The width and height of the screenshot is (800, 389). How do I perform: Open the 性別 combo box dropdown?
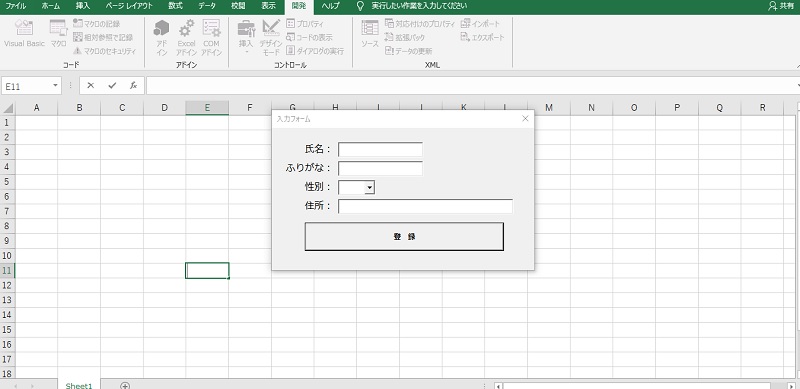point(370,188)
